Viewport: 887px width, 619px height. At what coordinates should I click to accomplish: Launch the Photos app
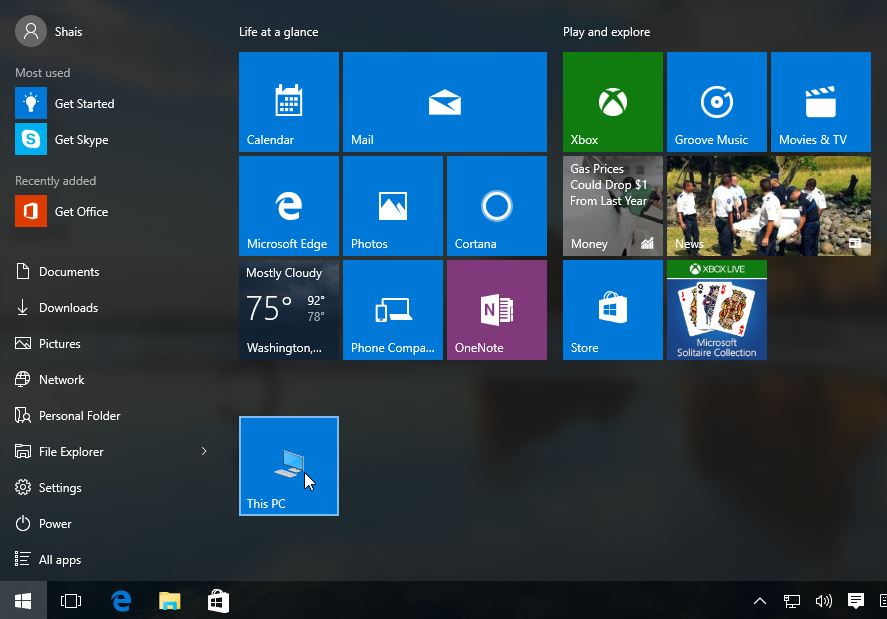click(392, 205)
